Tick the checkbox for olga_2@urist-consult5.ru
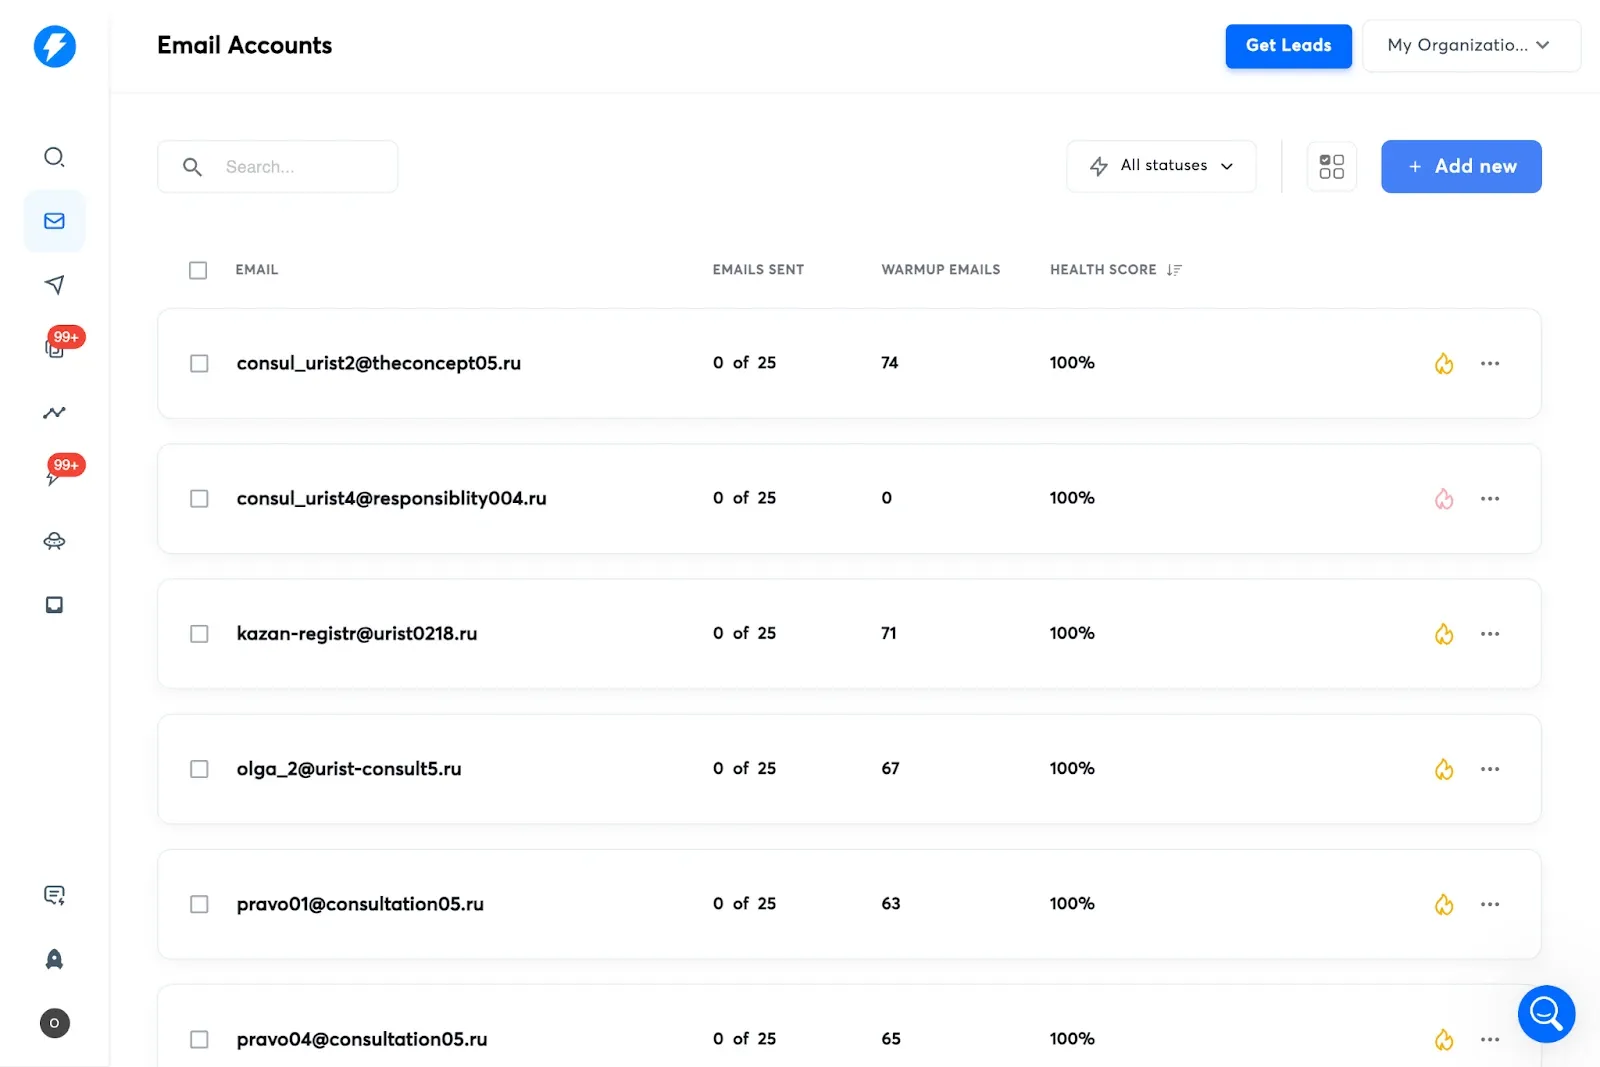 tap(199, 769)
